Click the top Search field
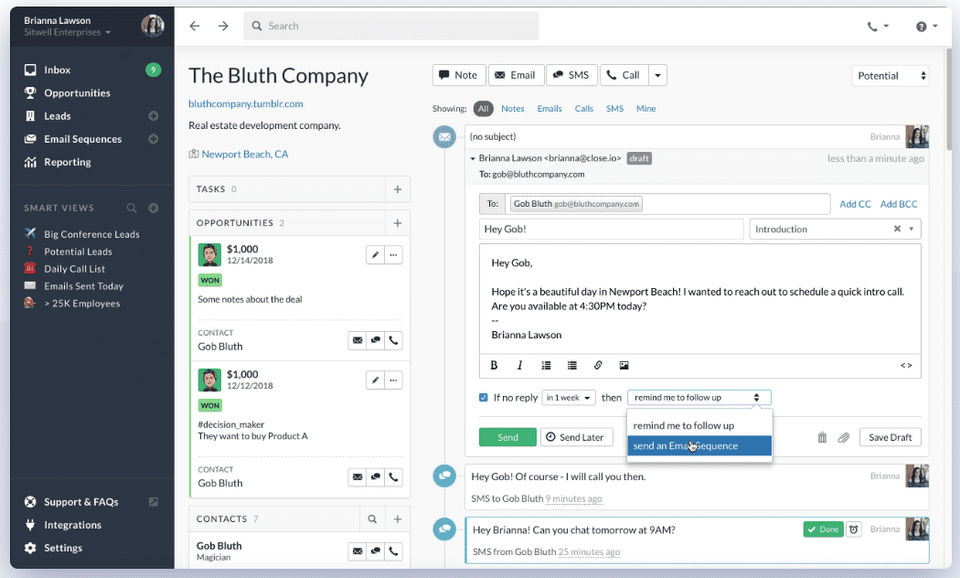Viewport: 960px width, 578px height. [x=391, y=26]
